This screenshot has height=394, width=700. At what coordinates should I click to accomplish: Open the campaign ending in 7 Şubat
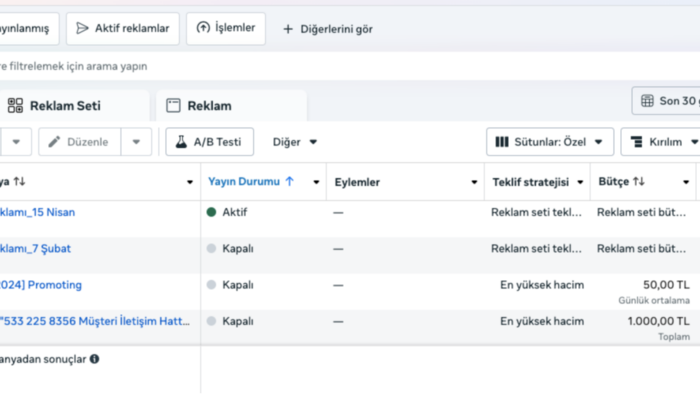[x=35, y=249]
